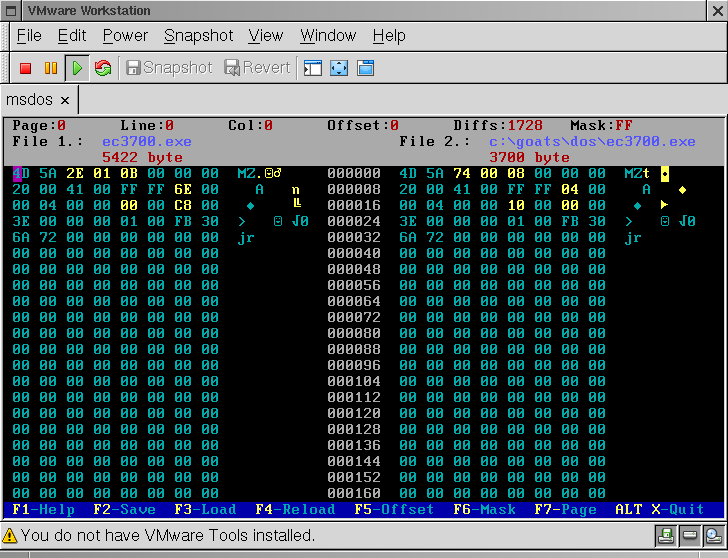This screenshot has height=558, width=728.
Task: Open the Help menu
Action: 389,36
